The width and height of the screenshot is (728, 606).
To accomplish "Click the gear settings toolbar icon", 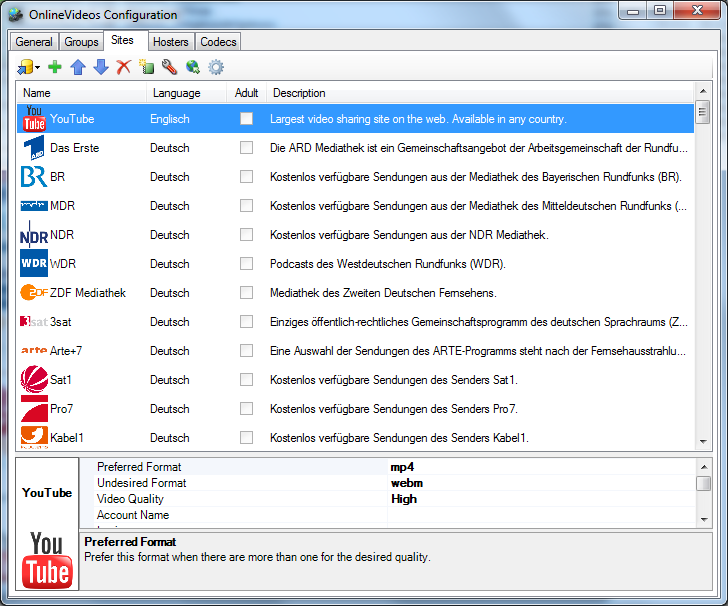I will [216, 67].
